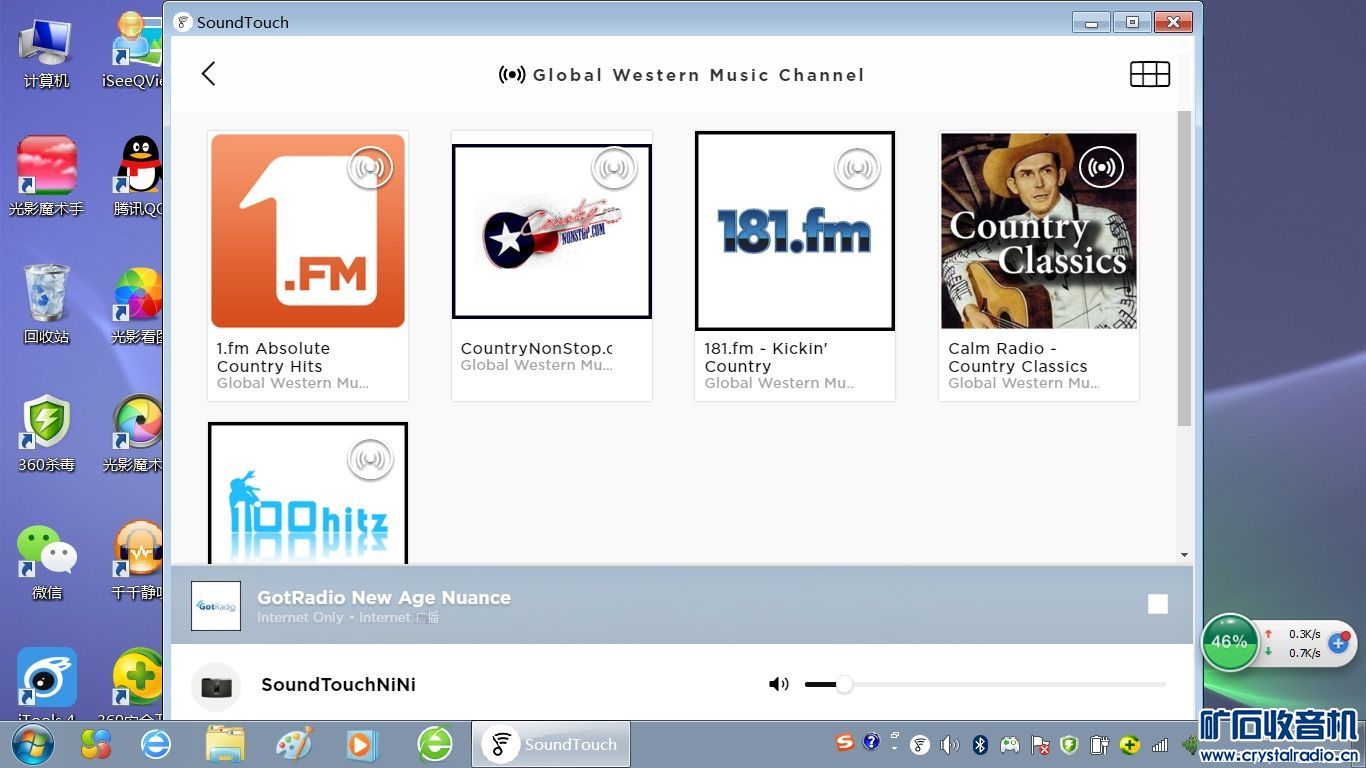This screenshot has width=1366, height=768.
Task: Click the scrollbar down arrow
Action: click(1184, 555)
